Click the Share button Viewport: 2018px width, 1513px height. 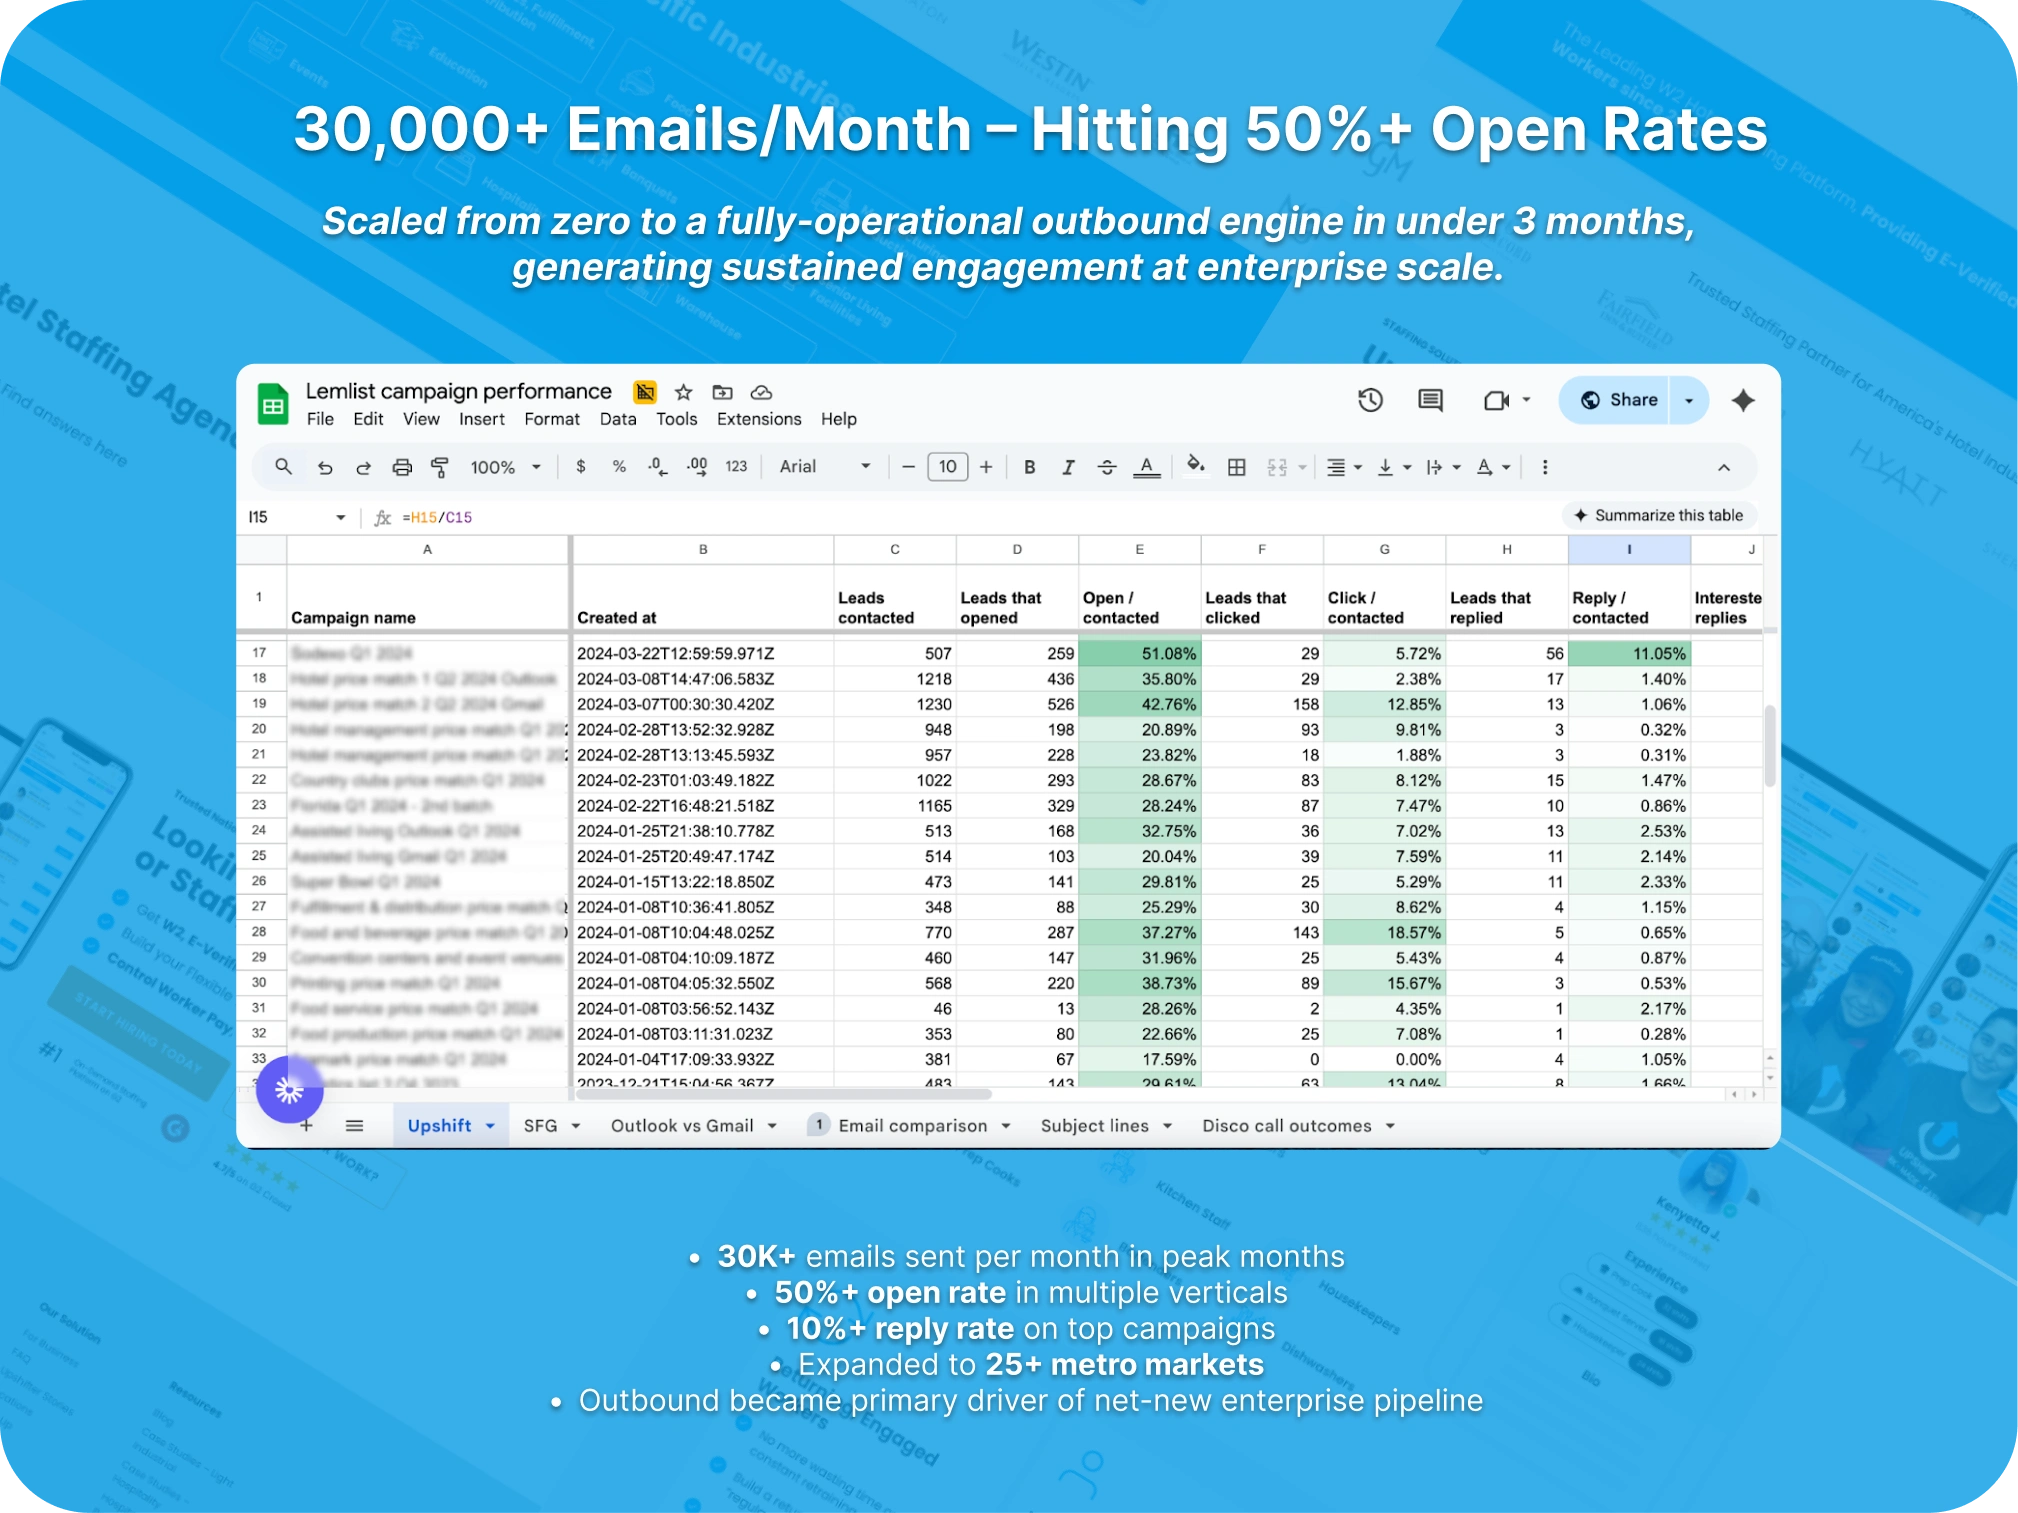pos(1618,400)
